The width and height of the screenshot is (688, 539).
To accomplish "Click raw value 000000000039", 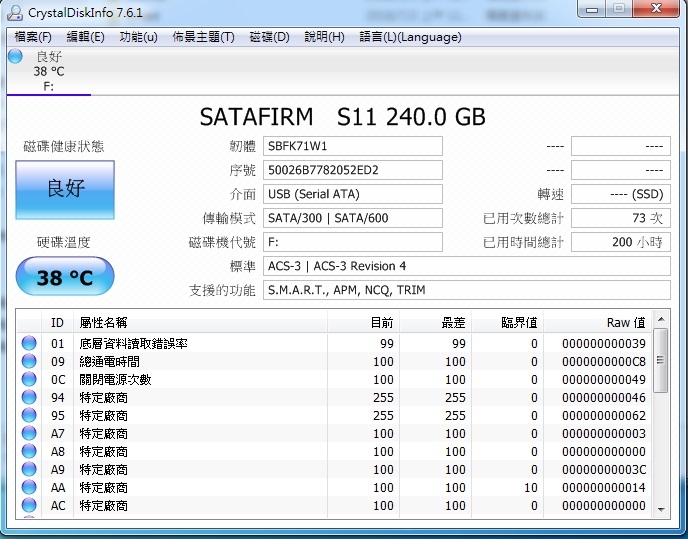I will coord(604,344).
